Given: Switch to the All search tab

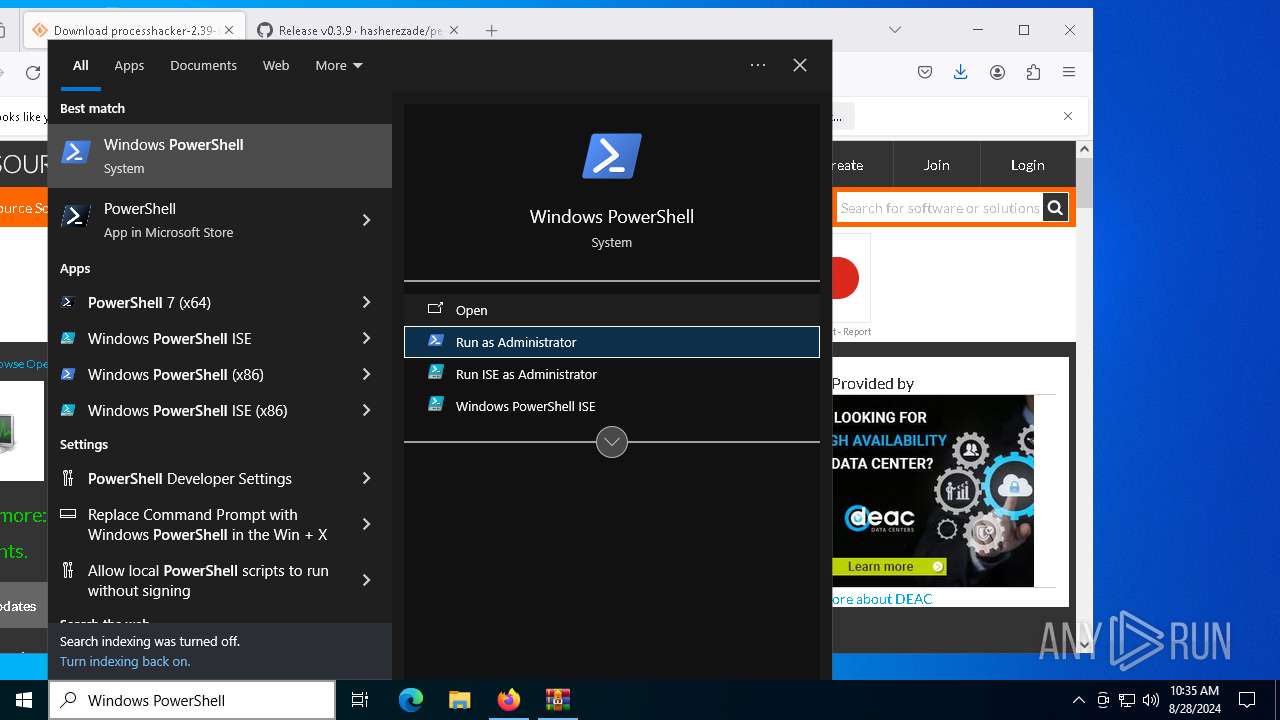Looking at the screenshot, I should 81,65.
